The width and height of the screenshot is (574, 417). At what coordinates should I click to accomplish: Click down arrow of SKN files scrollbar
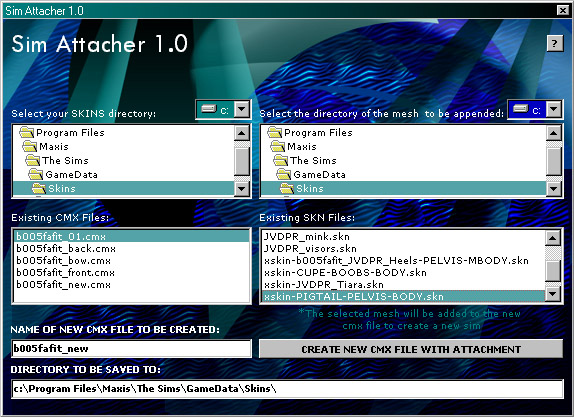tap(553, 293)
